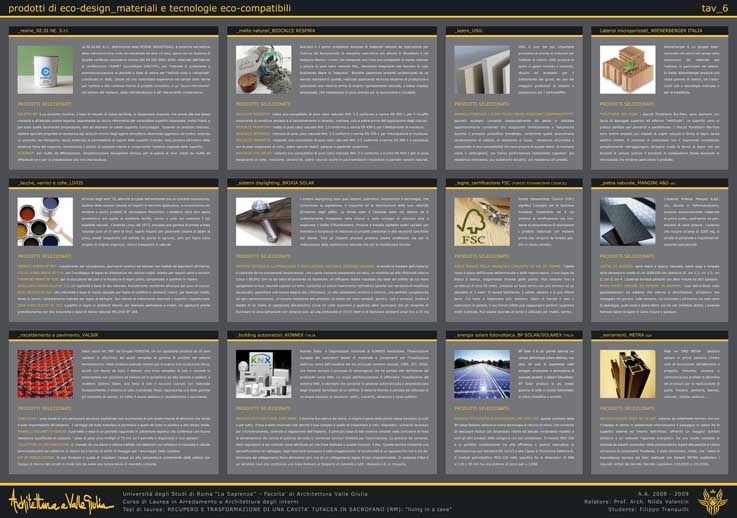Click the 'A.A. 2008 - 2009' text
The image size is (737, 518).
pos(663,494)
